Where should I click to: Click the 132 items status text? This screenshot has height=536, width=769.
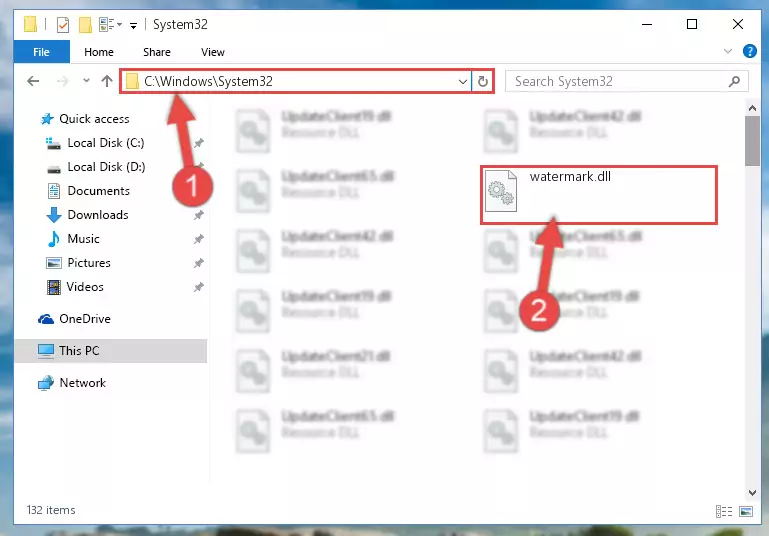[x=51, y=510]
